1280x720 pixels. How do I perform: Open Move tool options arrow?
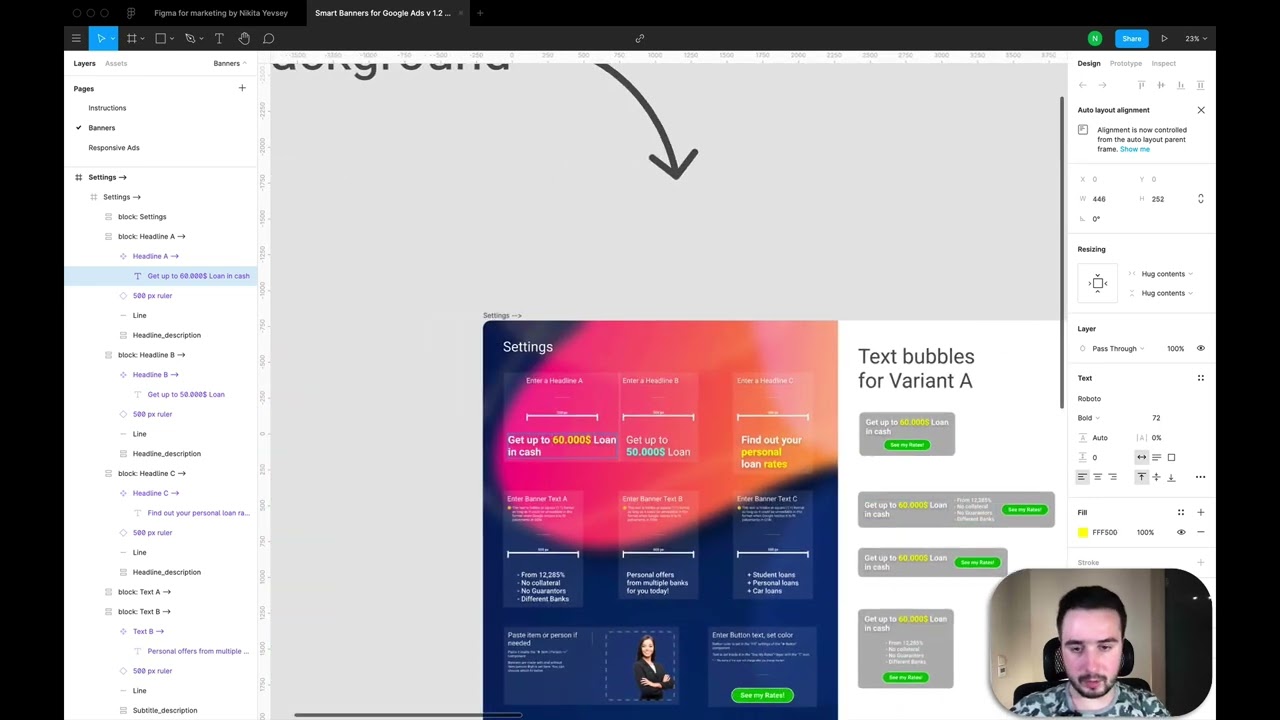[x=114, y=38]
